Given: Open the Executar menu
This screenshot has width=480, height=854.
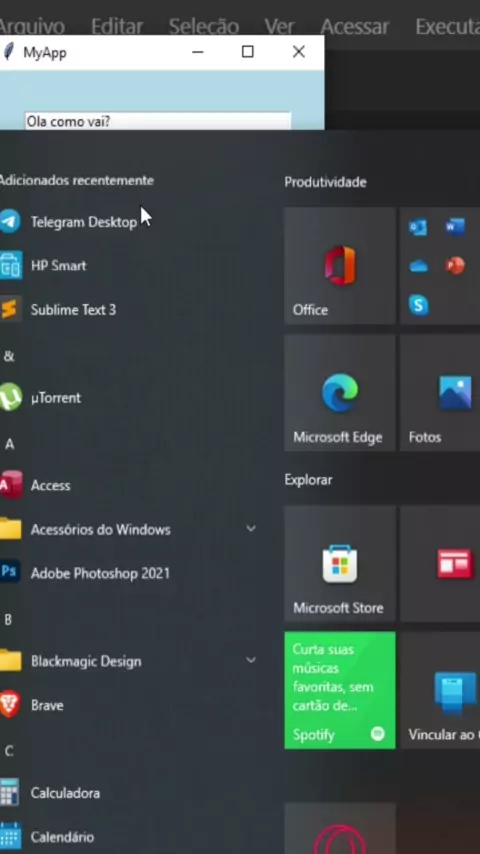Looking at the screenshot, I should [447, 26].
